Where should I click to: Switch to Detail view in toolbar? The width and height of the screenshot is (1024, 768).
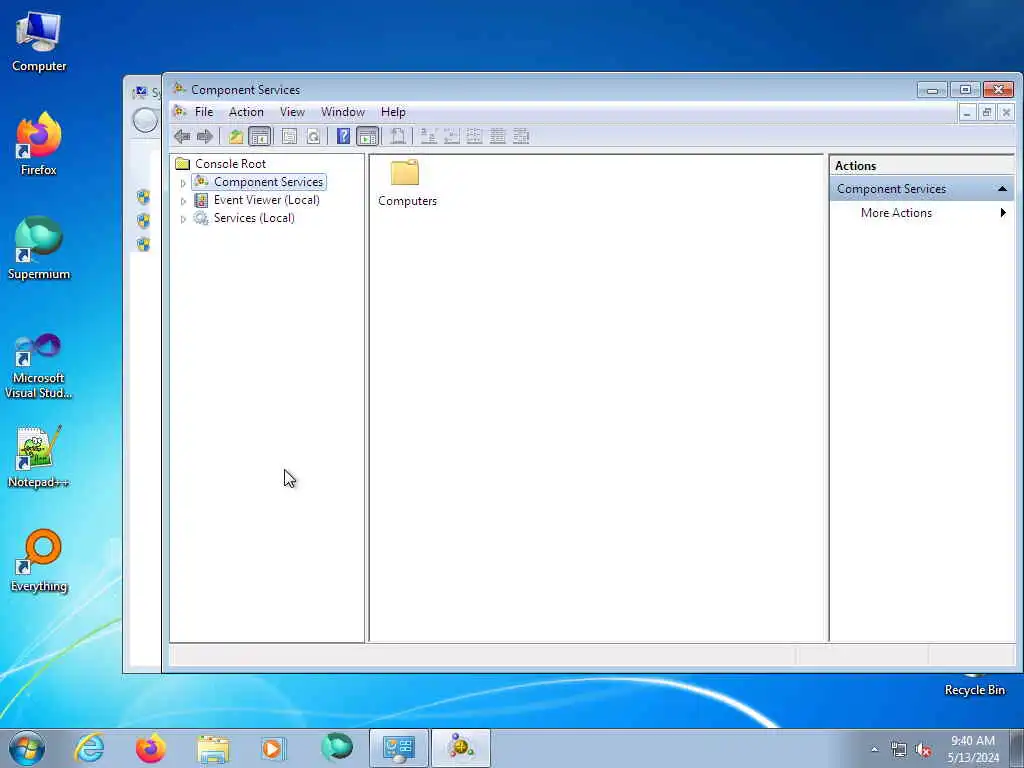coord(498,136)
